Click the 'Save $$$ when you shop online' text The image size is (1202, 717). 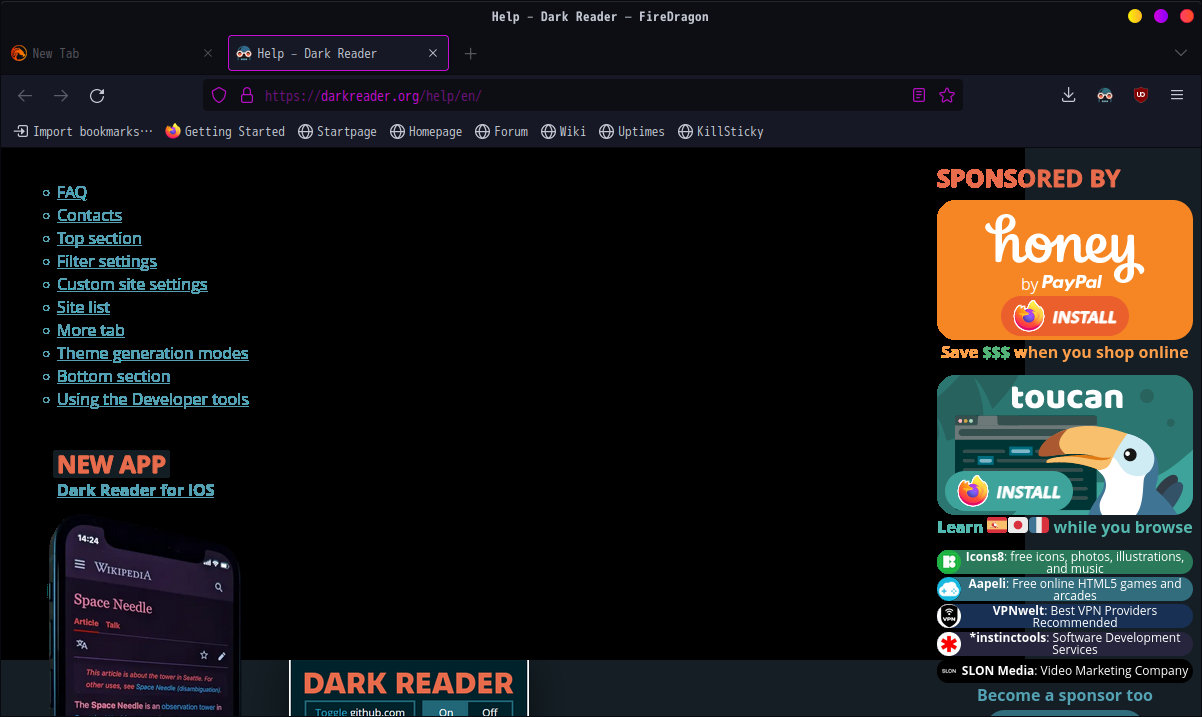tap(1064, 352)
